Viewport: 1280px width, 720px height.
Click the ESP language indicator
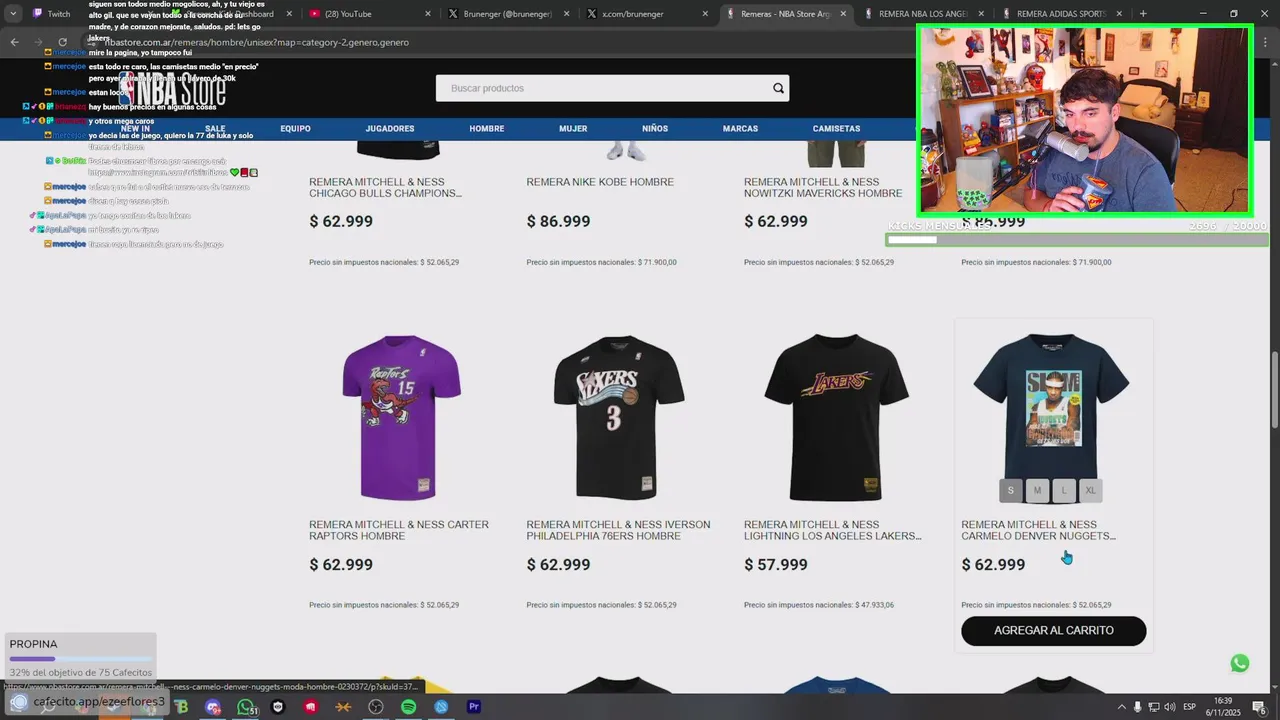[x=1189, y=707]
